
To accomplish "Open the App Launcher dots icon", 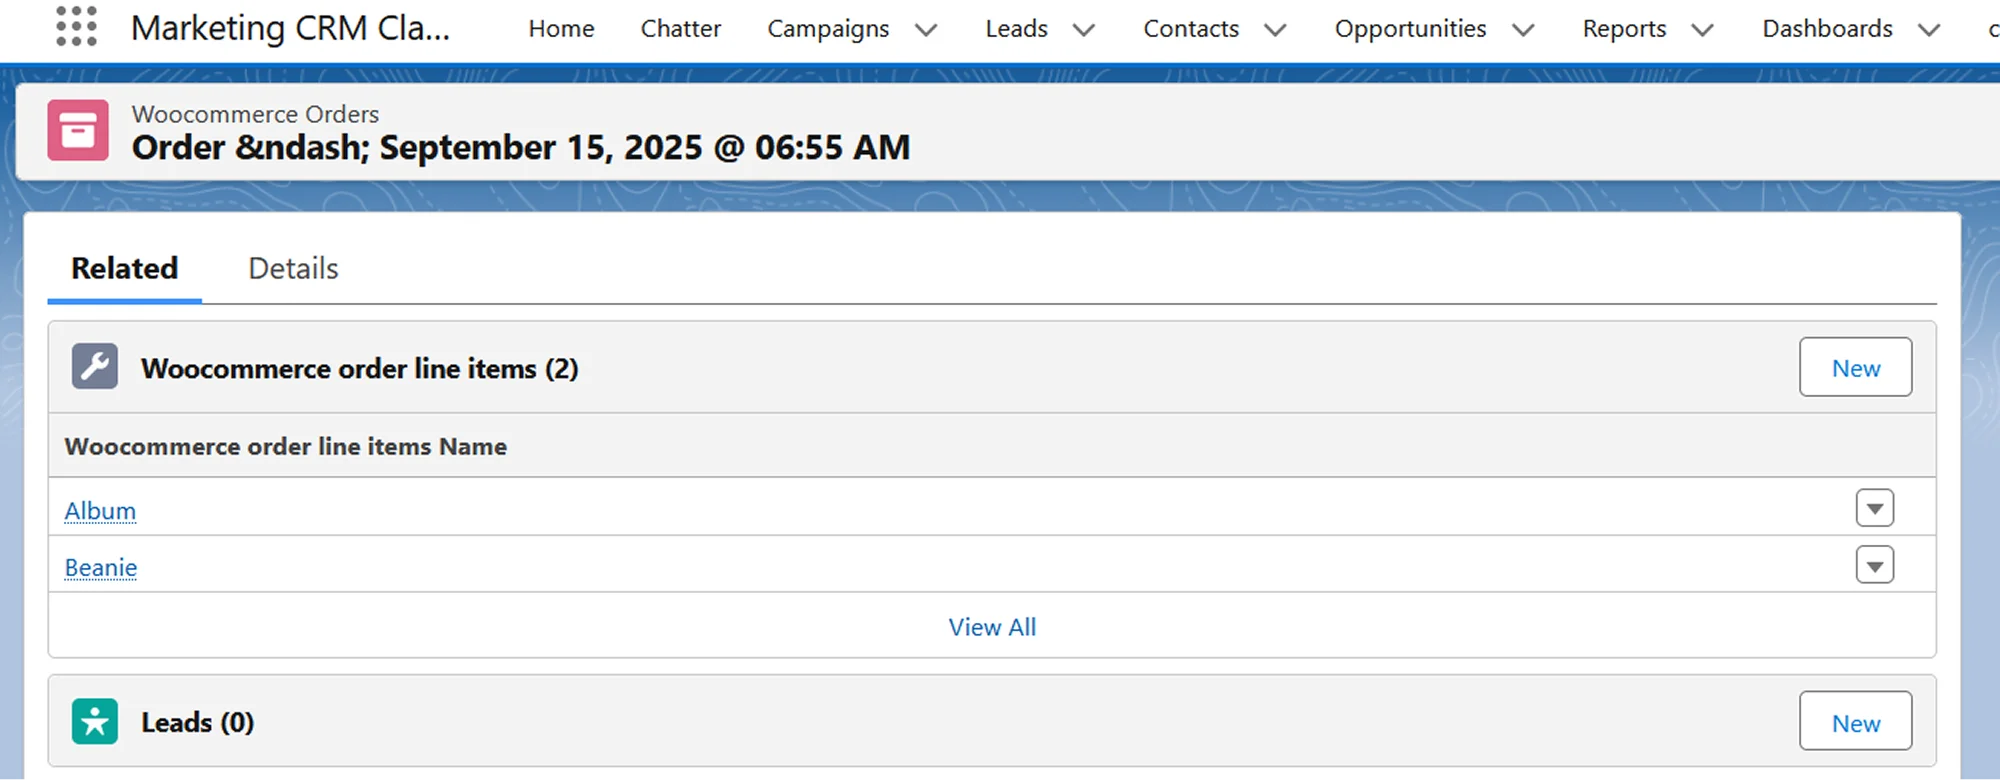I will point(76,27).
